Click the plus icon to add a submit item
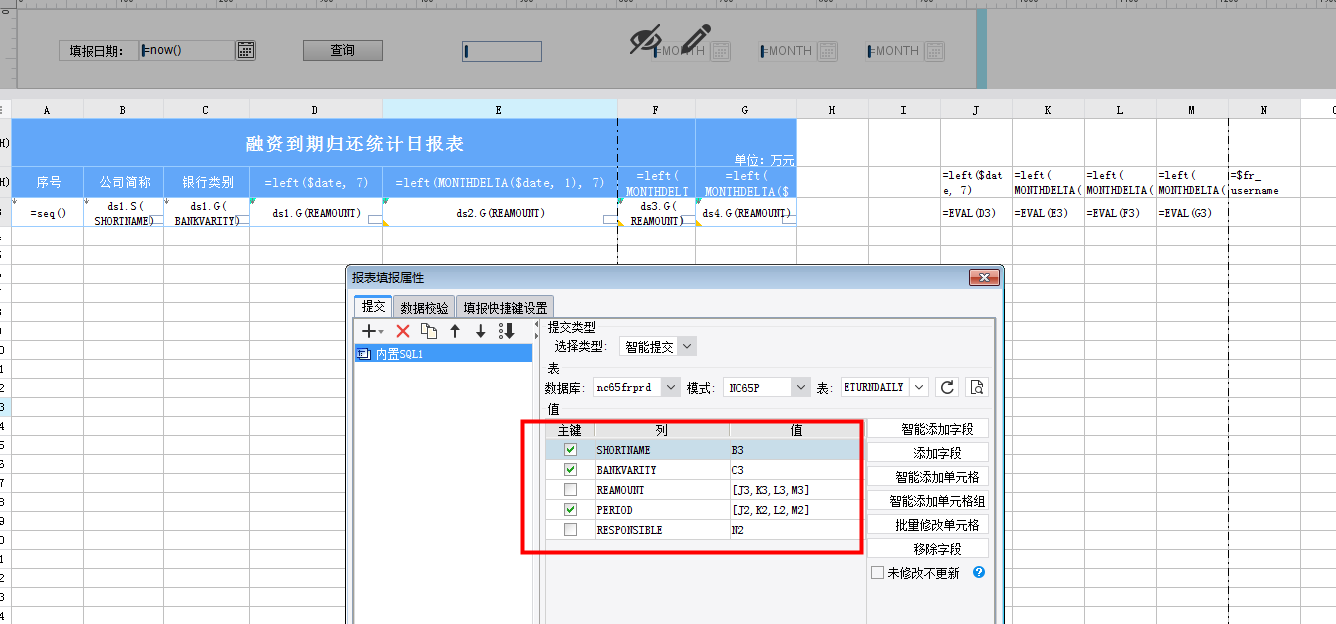The image size is (1336, 624). (369, 331)
